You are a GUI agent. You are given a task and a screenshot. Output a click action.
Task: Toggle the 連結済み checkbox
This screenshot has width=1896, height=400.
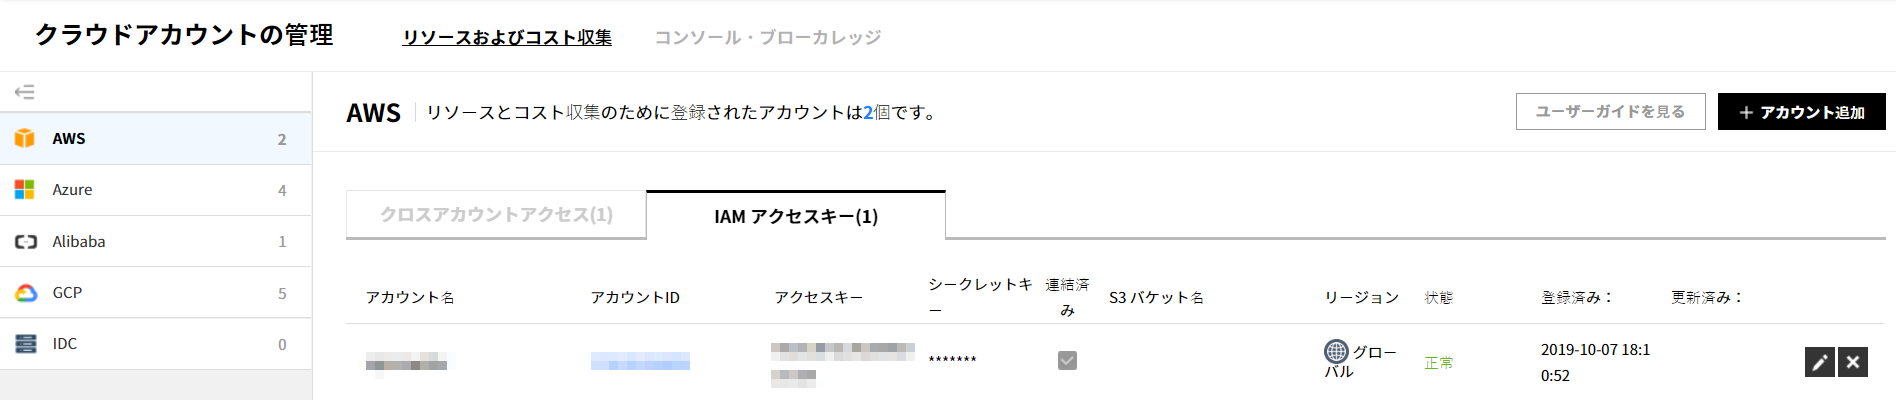(1067, 360)
